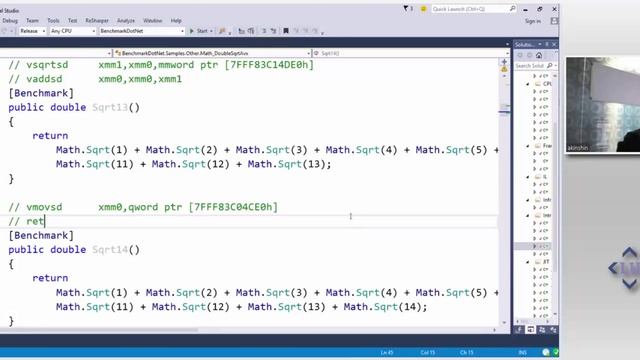Click the editor horizontal scrollbar

coord(99,330)
